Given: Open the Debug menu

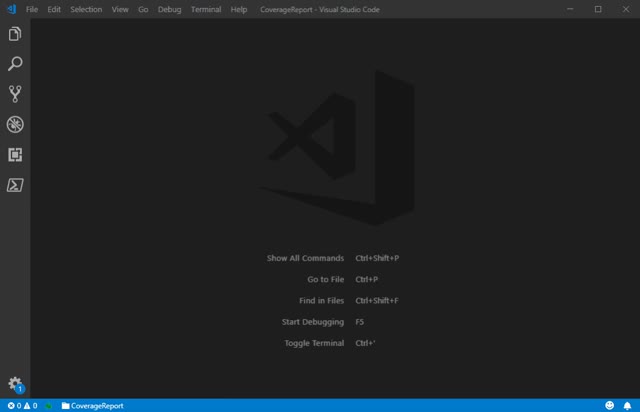Looking at the screenshot, I should (169, 9).
